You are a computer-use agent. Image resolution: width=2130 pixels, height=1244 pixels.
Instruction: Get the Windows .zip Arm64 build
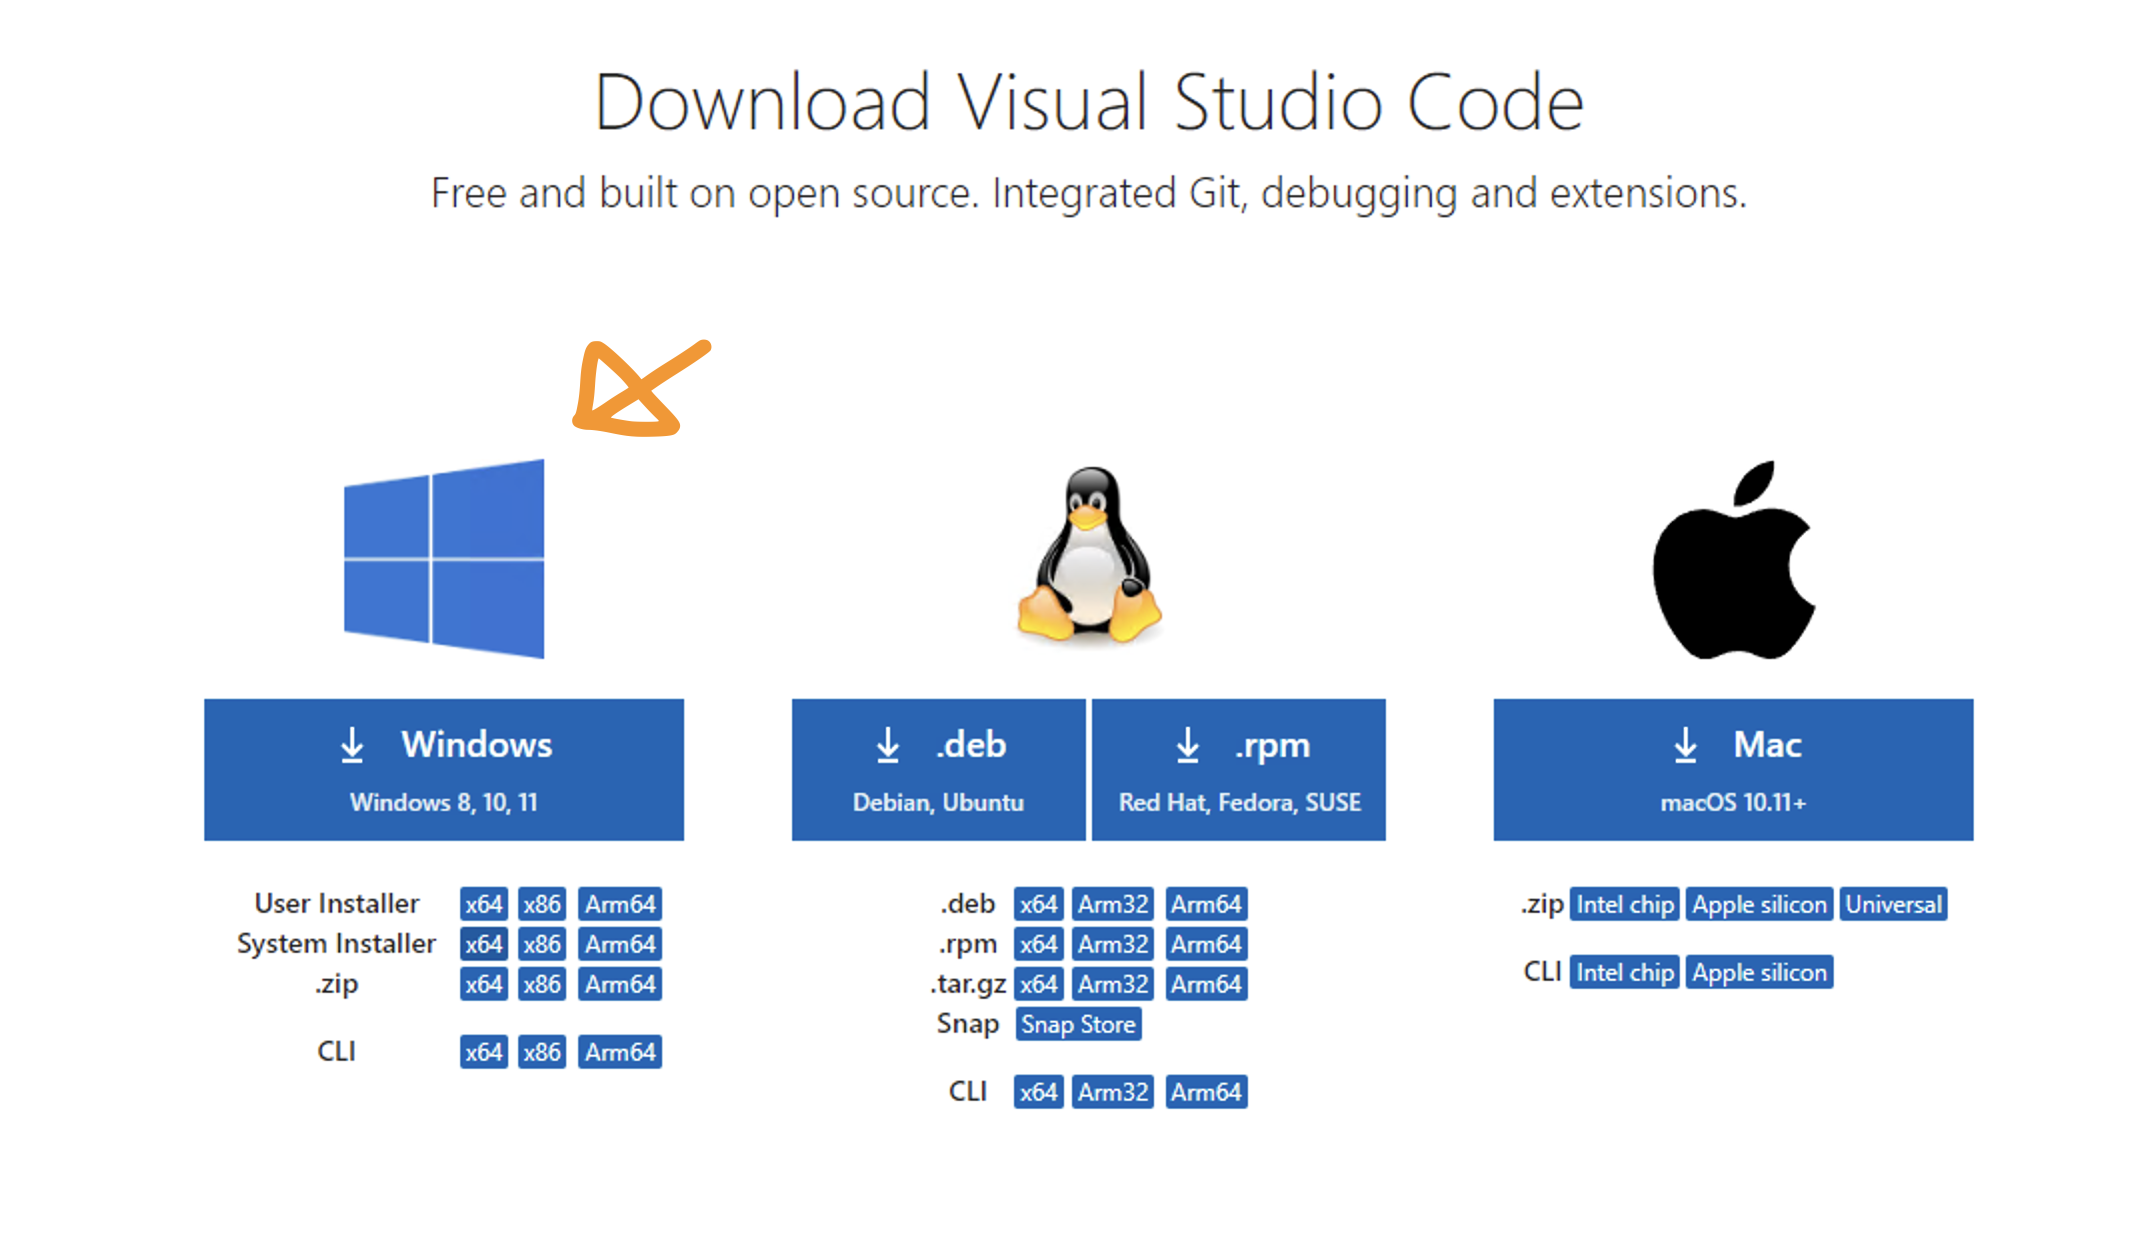(x=620, y=984)
